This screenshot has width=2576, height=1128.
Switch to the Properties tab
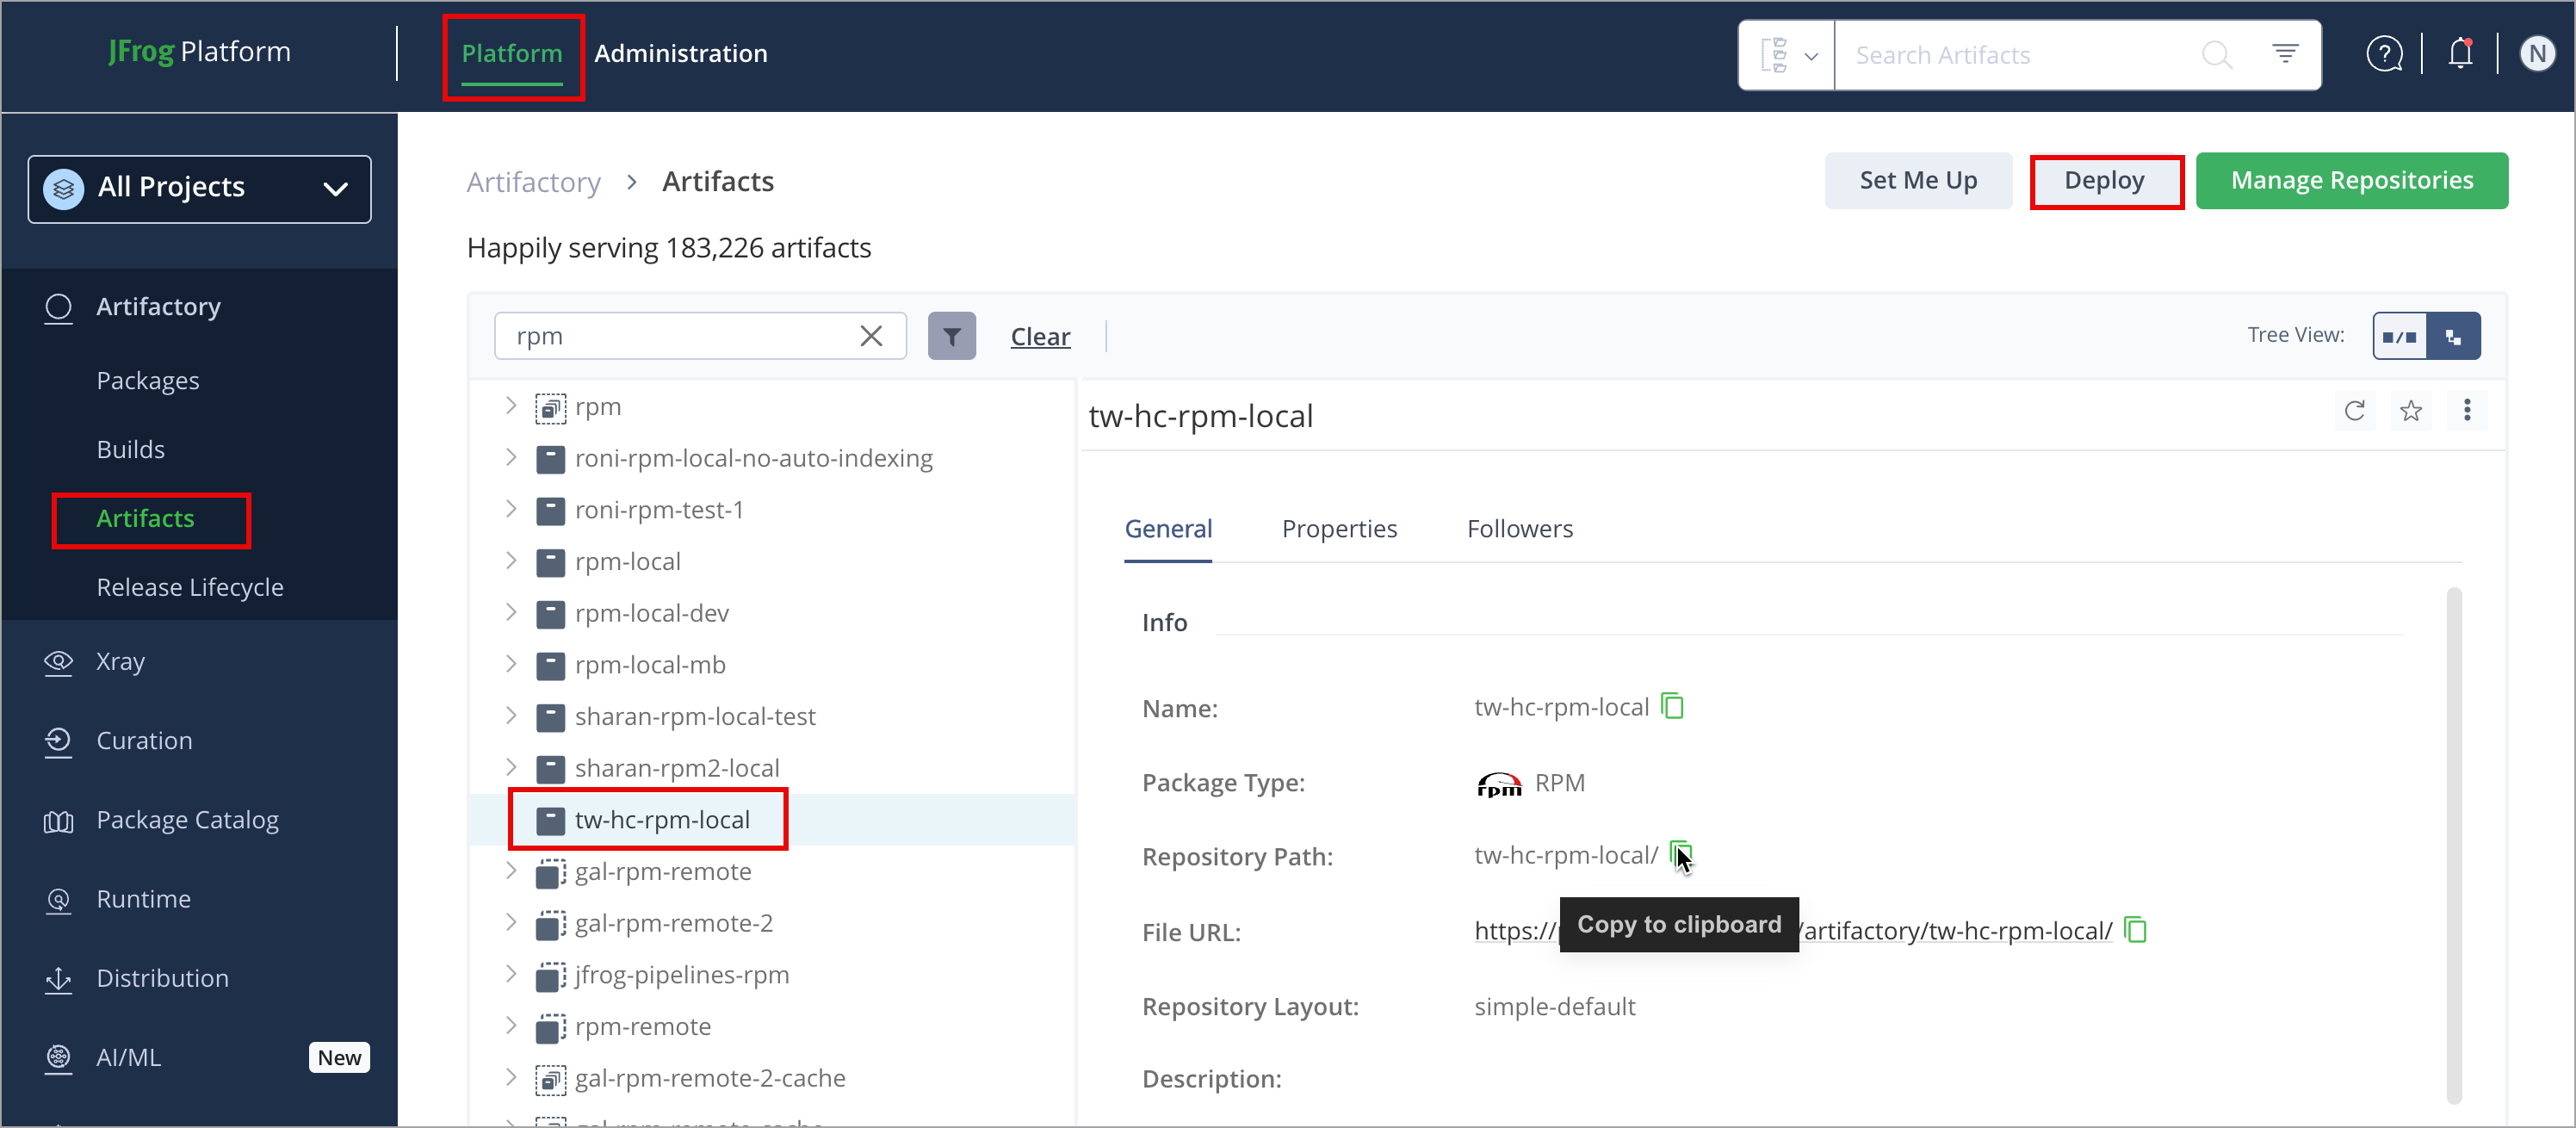click(x=1339, y=528)
